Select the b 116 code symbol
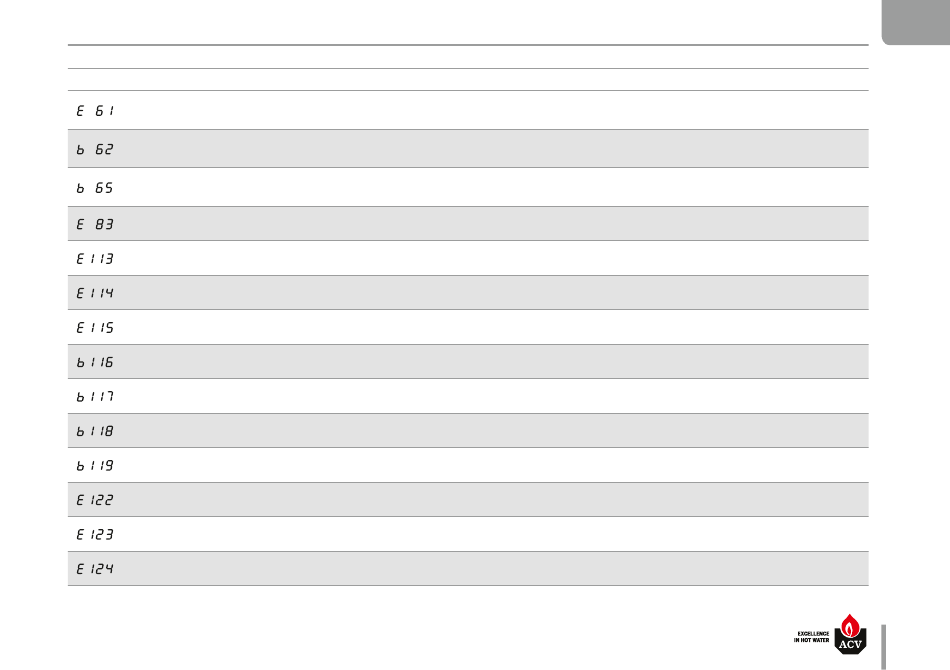Screen dimensions: 950x670 [x=95, y=362]
